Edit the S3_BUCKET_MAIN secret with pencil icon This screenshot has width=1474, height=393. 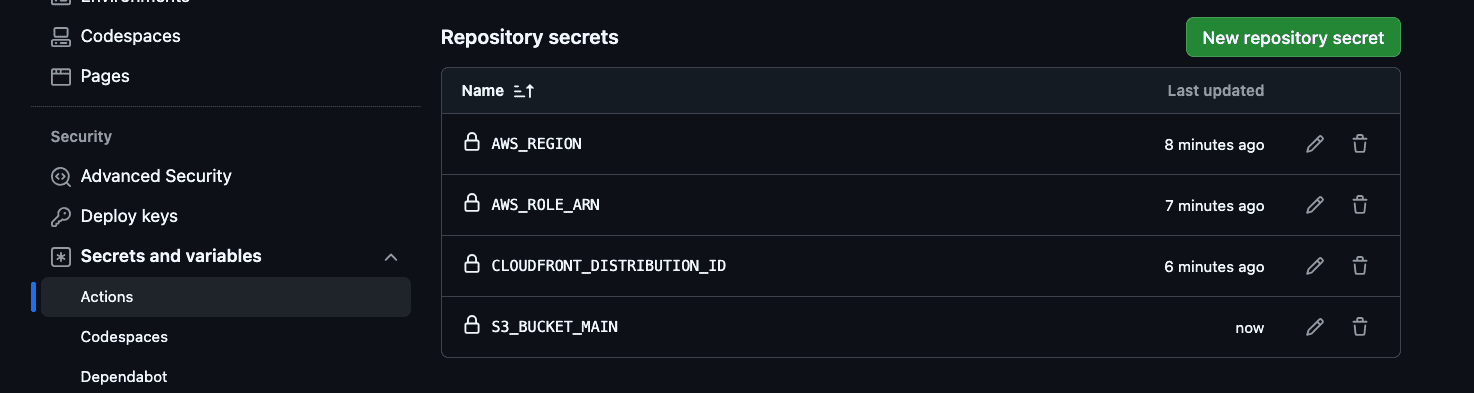[x=1315, y=327]
